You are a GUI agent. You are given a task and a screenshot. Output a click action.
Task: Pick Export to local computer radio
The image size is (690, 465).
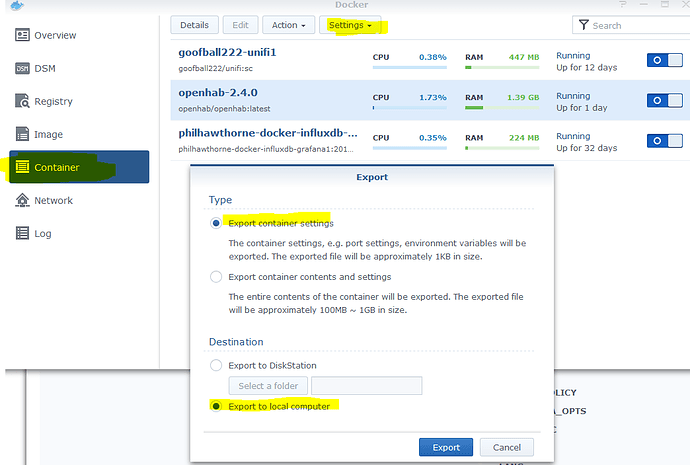tap(216, 406)
